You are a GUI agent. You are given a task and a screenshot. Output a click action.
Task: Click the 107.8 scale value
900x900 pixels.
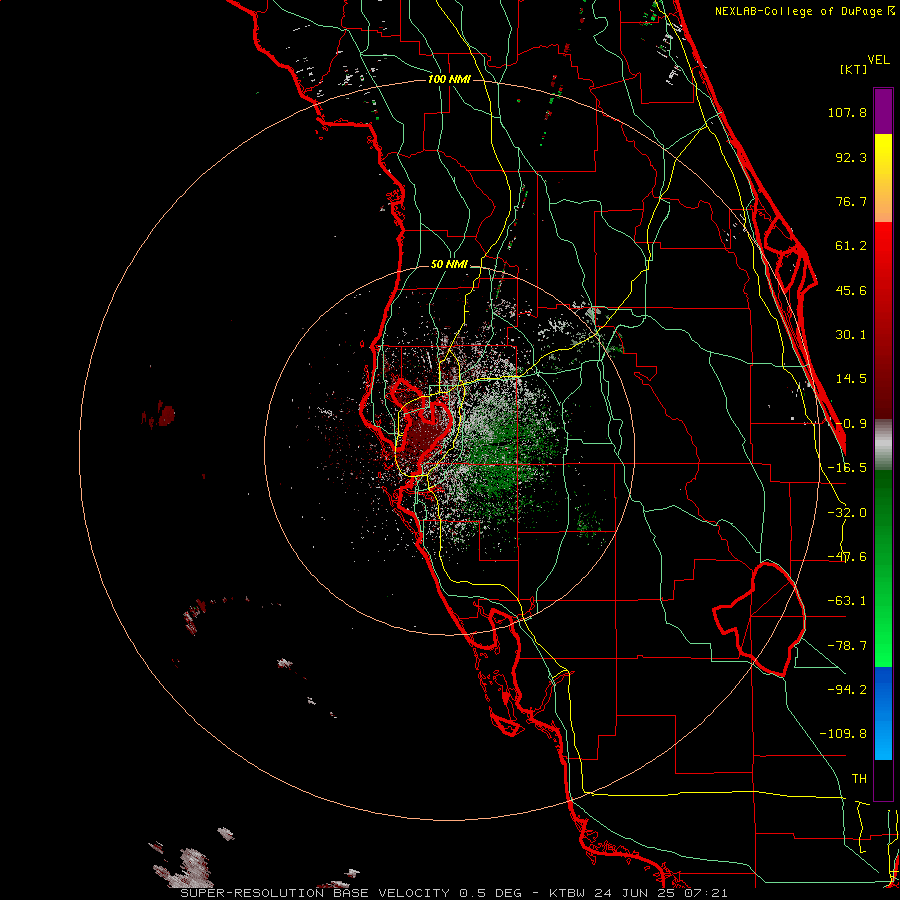pyautogui.click(x=847, y=112)
